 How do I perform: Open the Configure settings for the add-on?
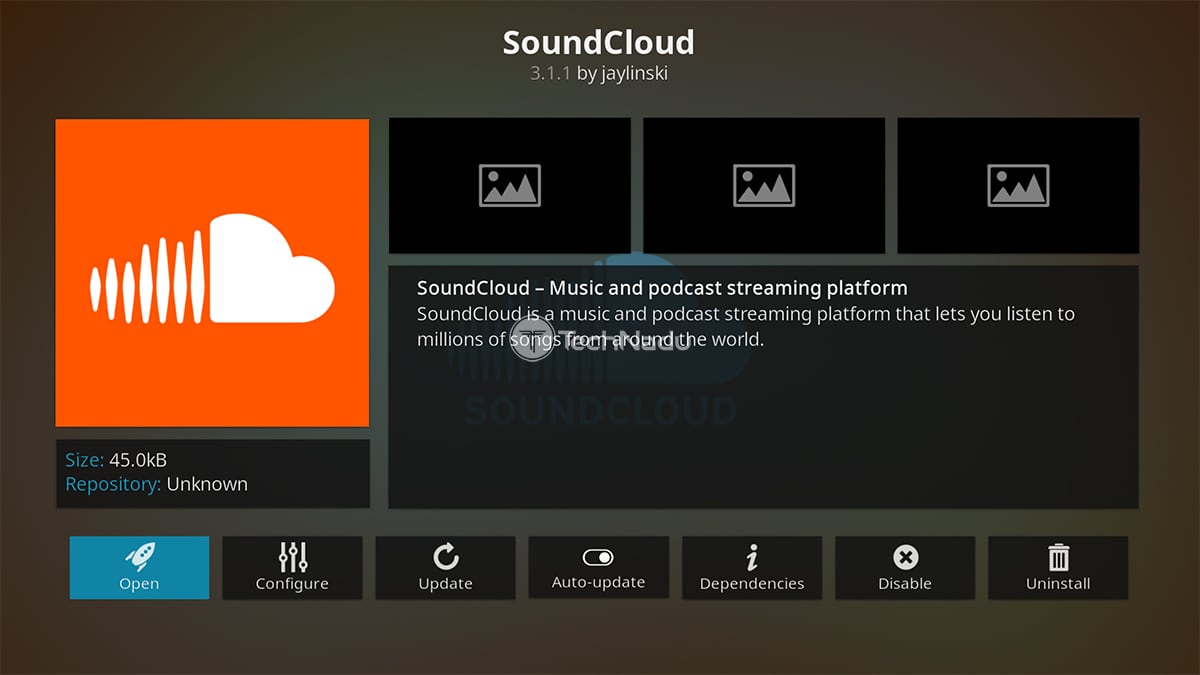coord(292,568)
